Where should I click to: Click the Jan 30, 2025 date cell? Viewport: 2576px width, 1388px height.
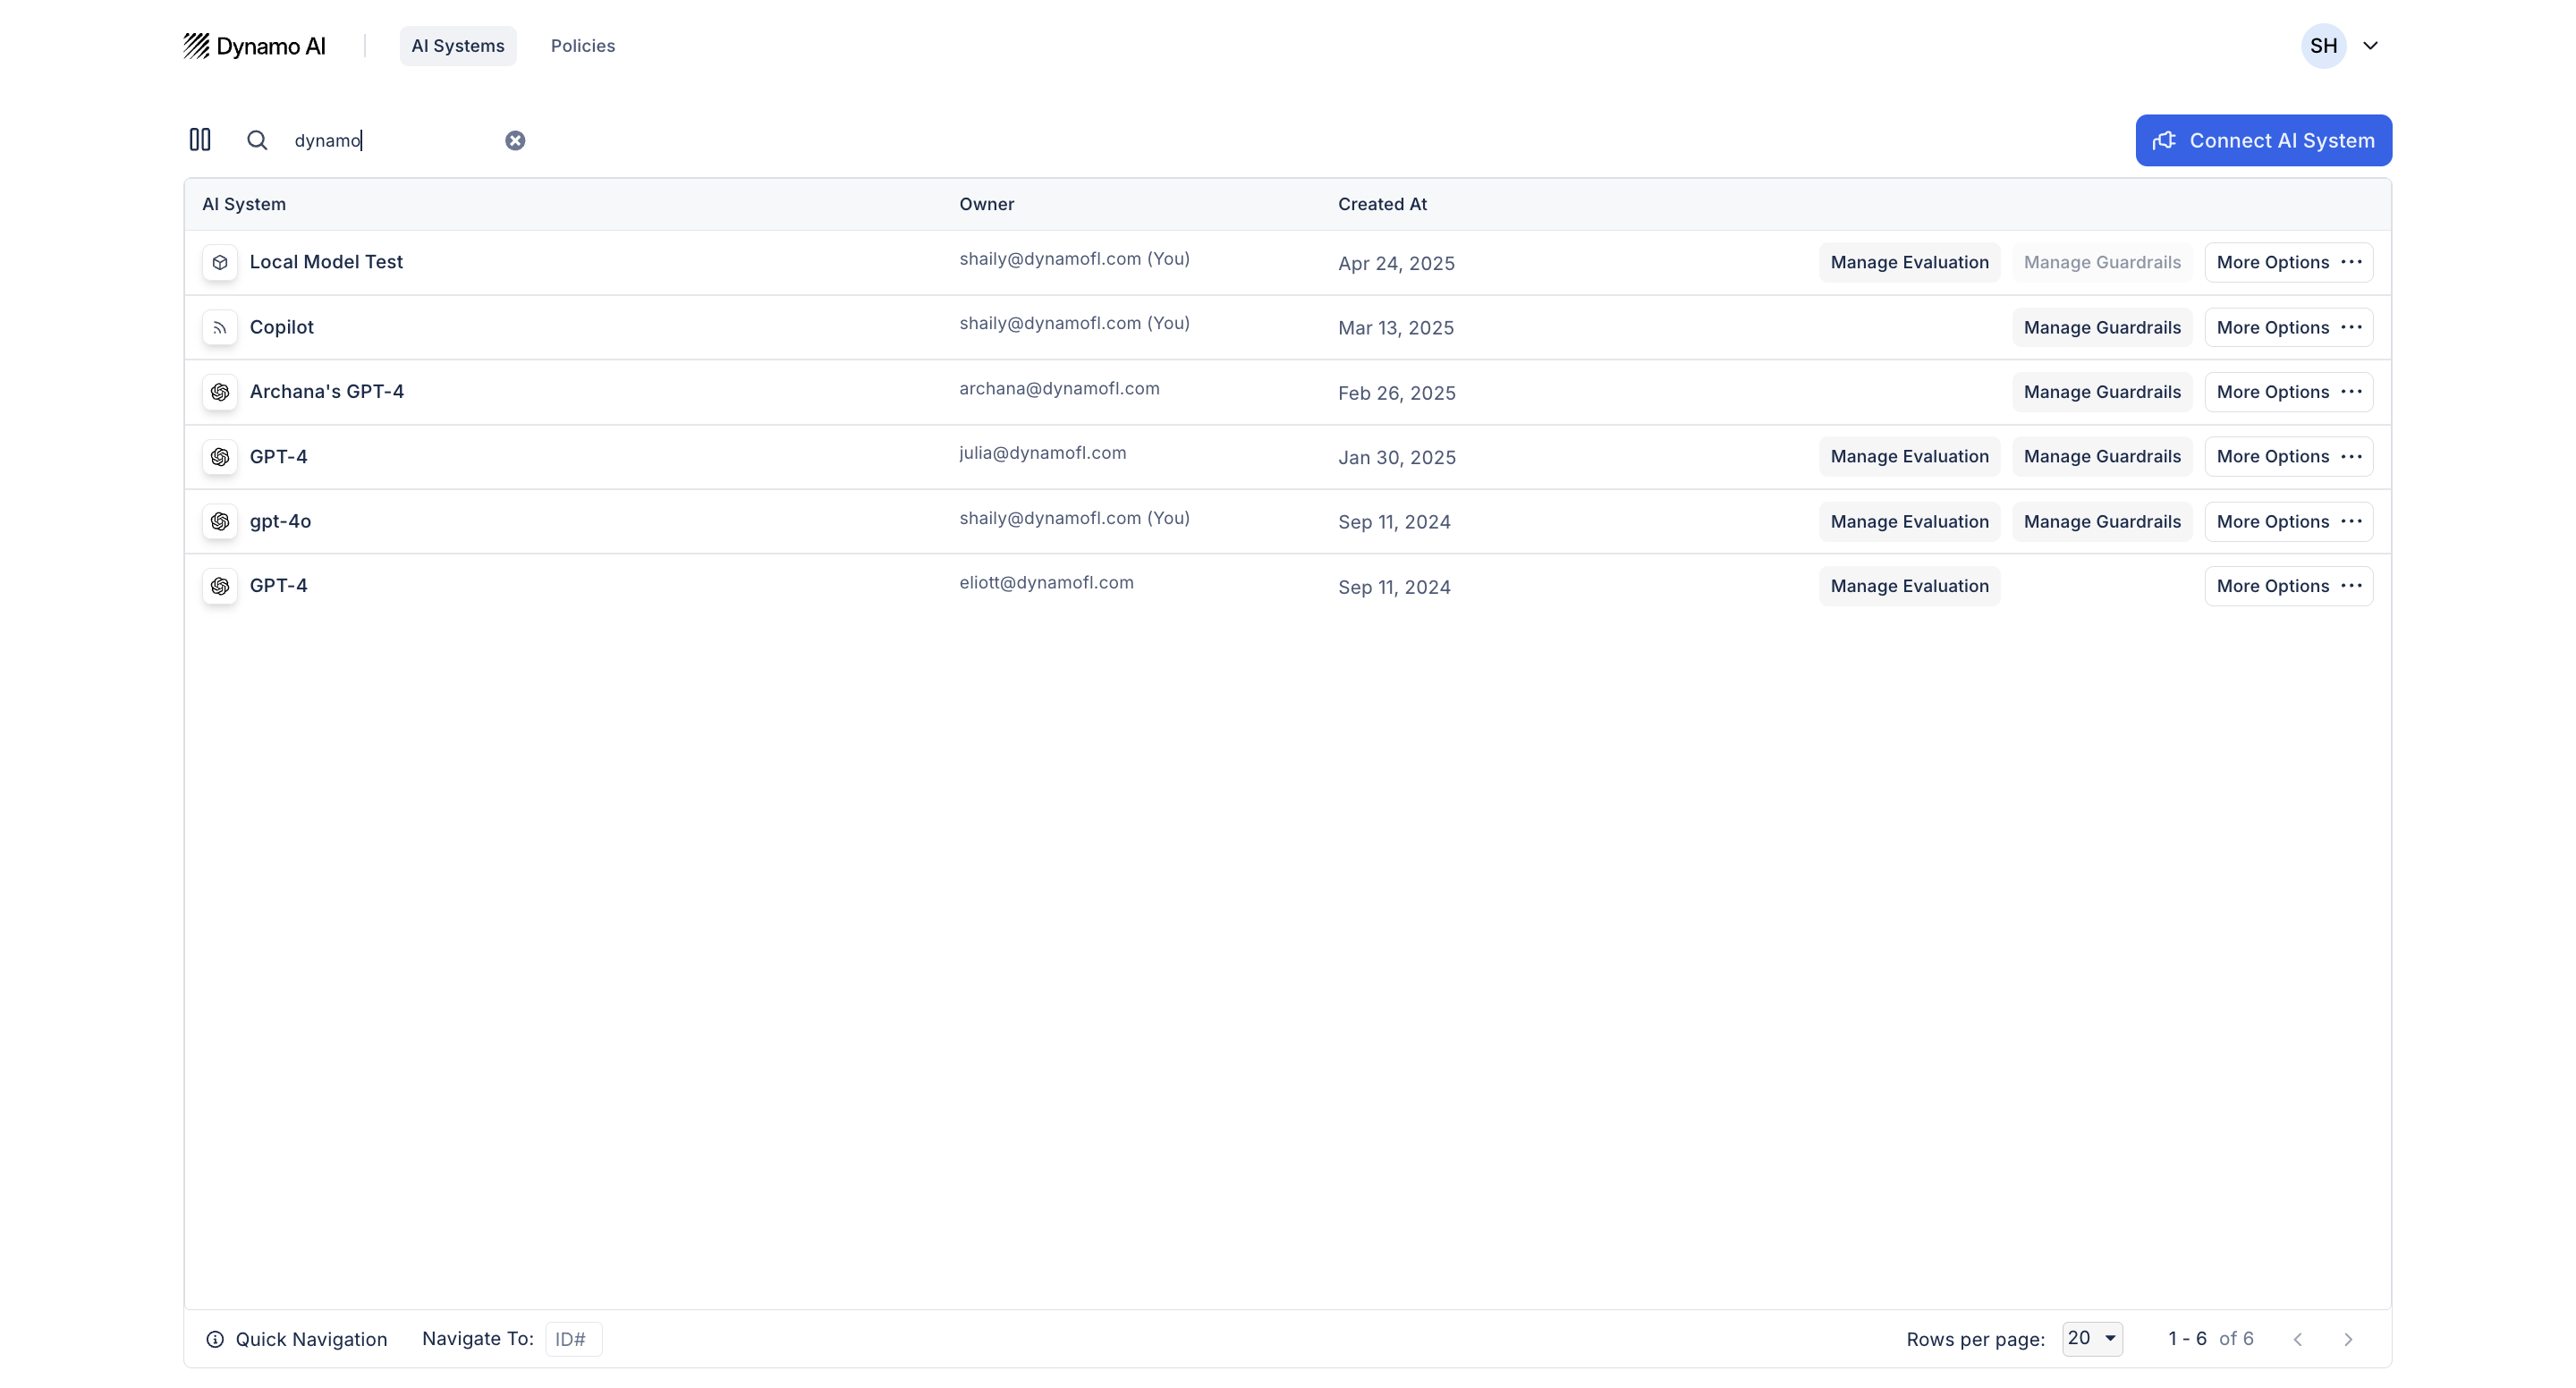click(x=1397, y=458)
